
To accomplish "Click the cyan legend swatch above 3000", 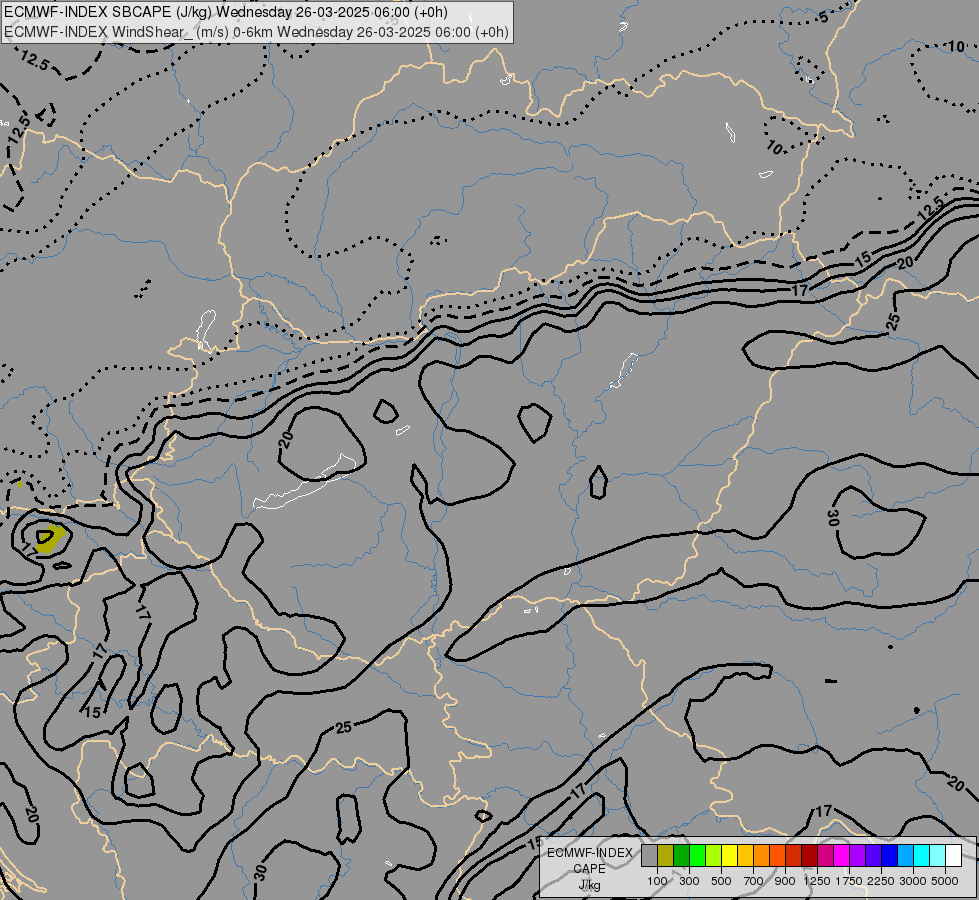I will [x=921, y=856].
